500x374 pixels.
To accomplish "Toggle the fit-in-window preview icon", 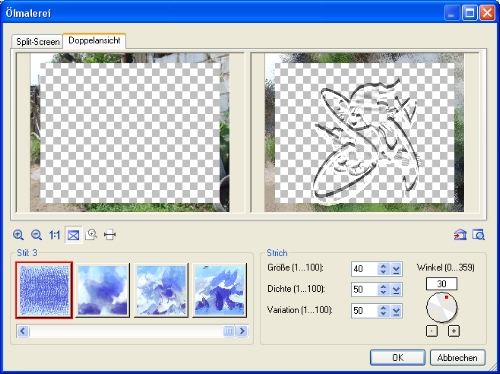I will [x=73, y=235].
